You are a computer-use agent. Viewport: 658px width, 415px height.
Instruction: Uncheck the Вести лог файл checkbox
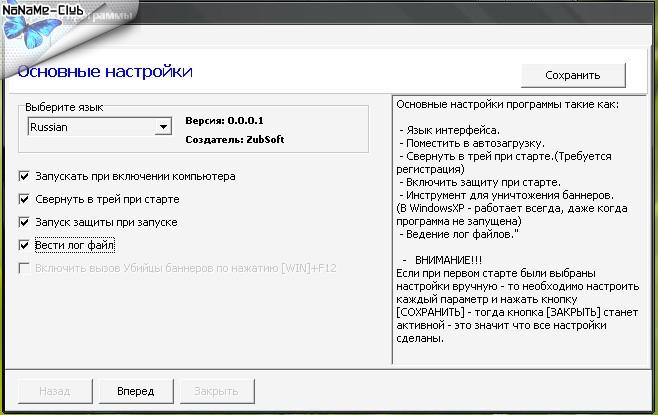point(24,245)
